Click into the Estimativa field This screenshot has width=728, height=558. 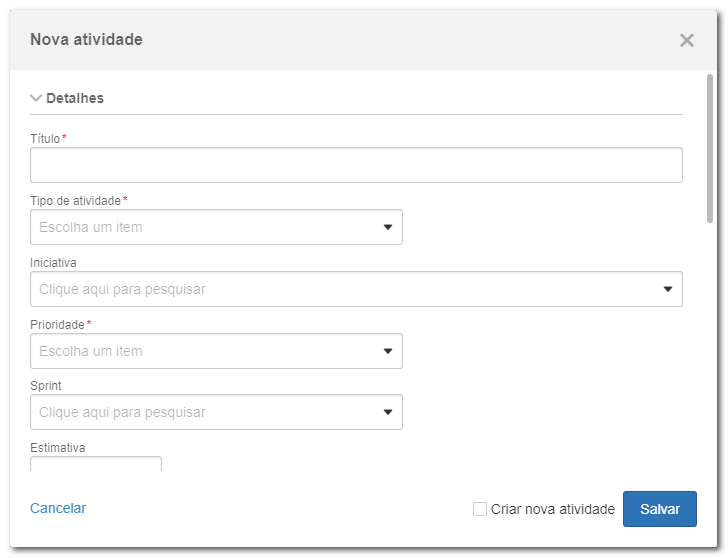pos(96,464)
